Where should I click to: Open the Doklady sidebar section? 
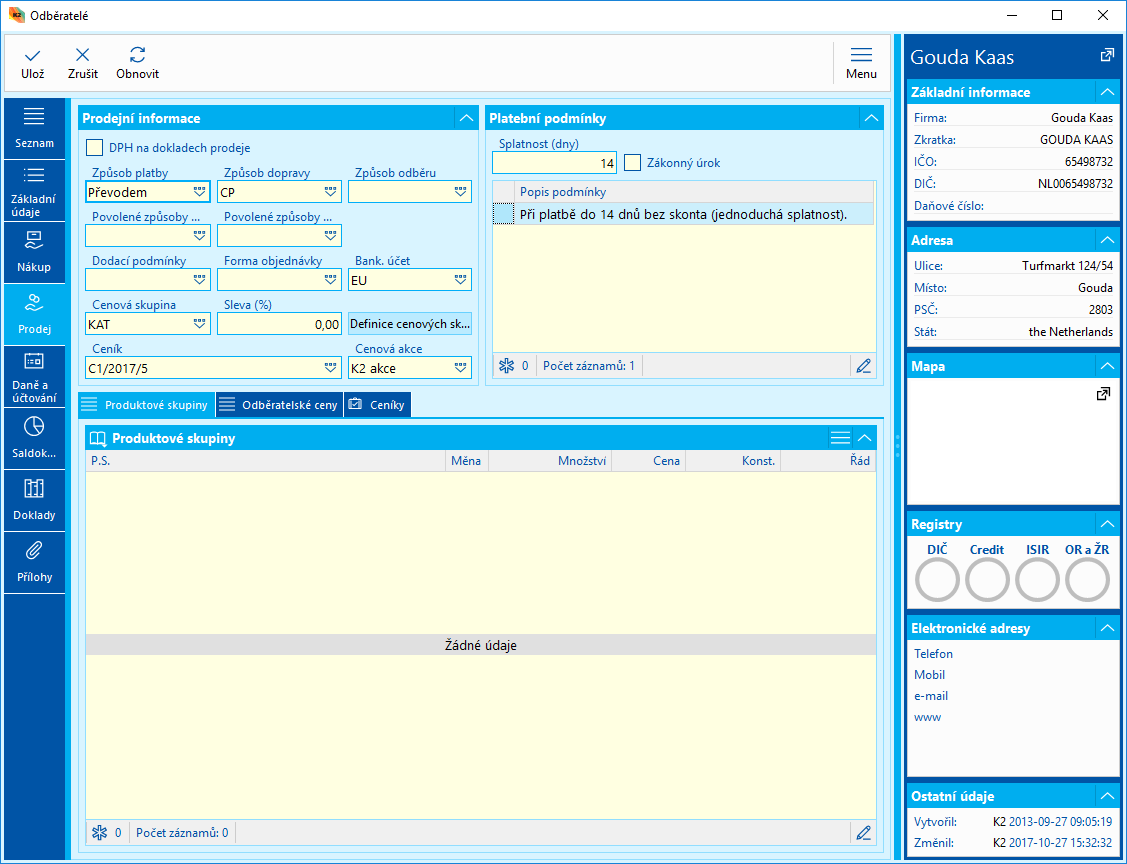tap(34, 501)
